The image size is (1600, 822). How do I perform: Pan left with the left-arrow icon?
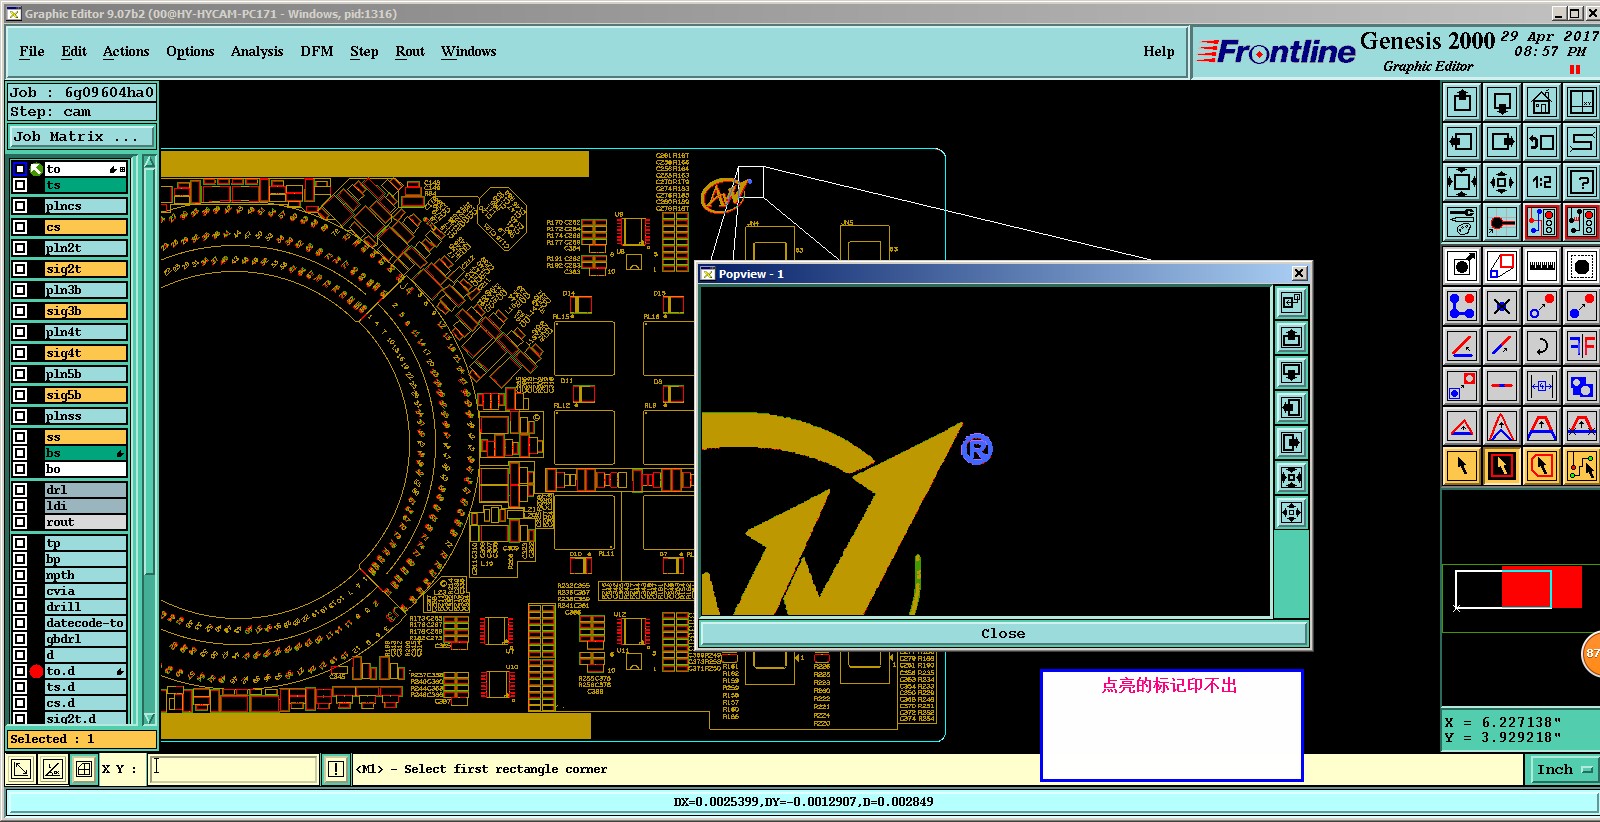1462,142
